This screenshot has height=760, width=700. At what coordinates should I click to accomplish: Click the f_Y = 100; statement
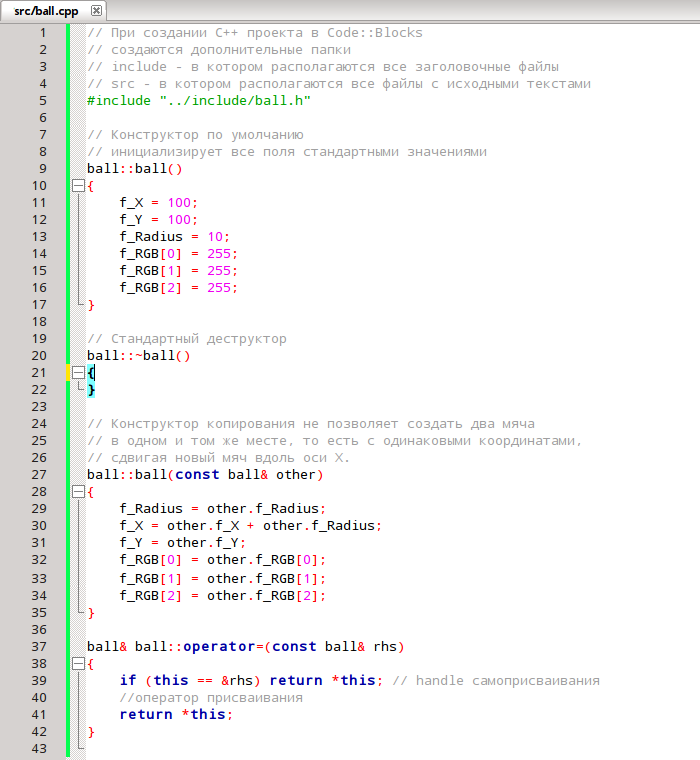(x=159, y=220)
